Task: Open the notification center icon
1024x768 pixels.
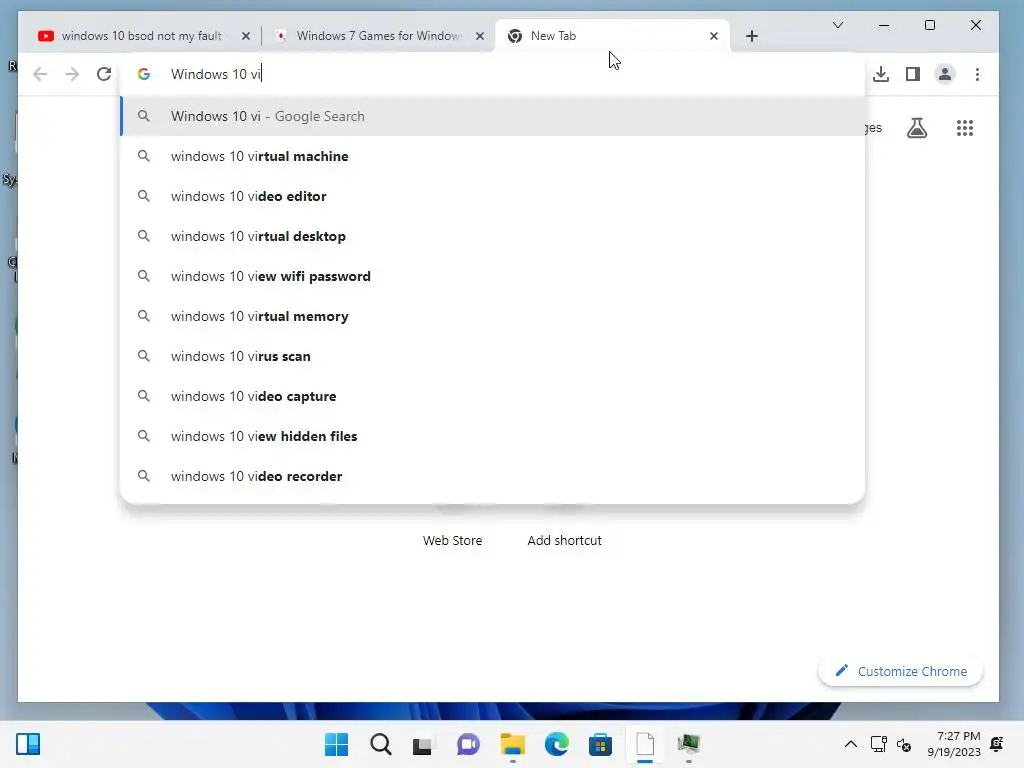Action: pyautogui.click(x=997, y=744)
